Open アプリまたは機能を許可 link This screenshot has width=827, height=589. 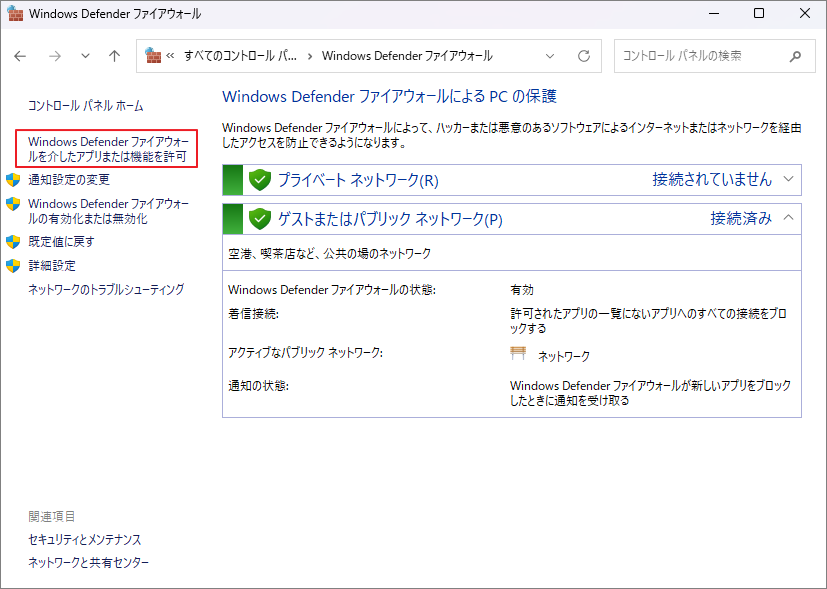(108, 149)
